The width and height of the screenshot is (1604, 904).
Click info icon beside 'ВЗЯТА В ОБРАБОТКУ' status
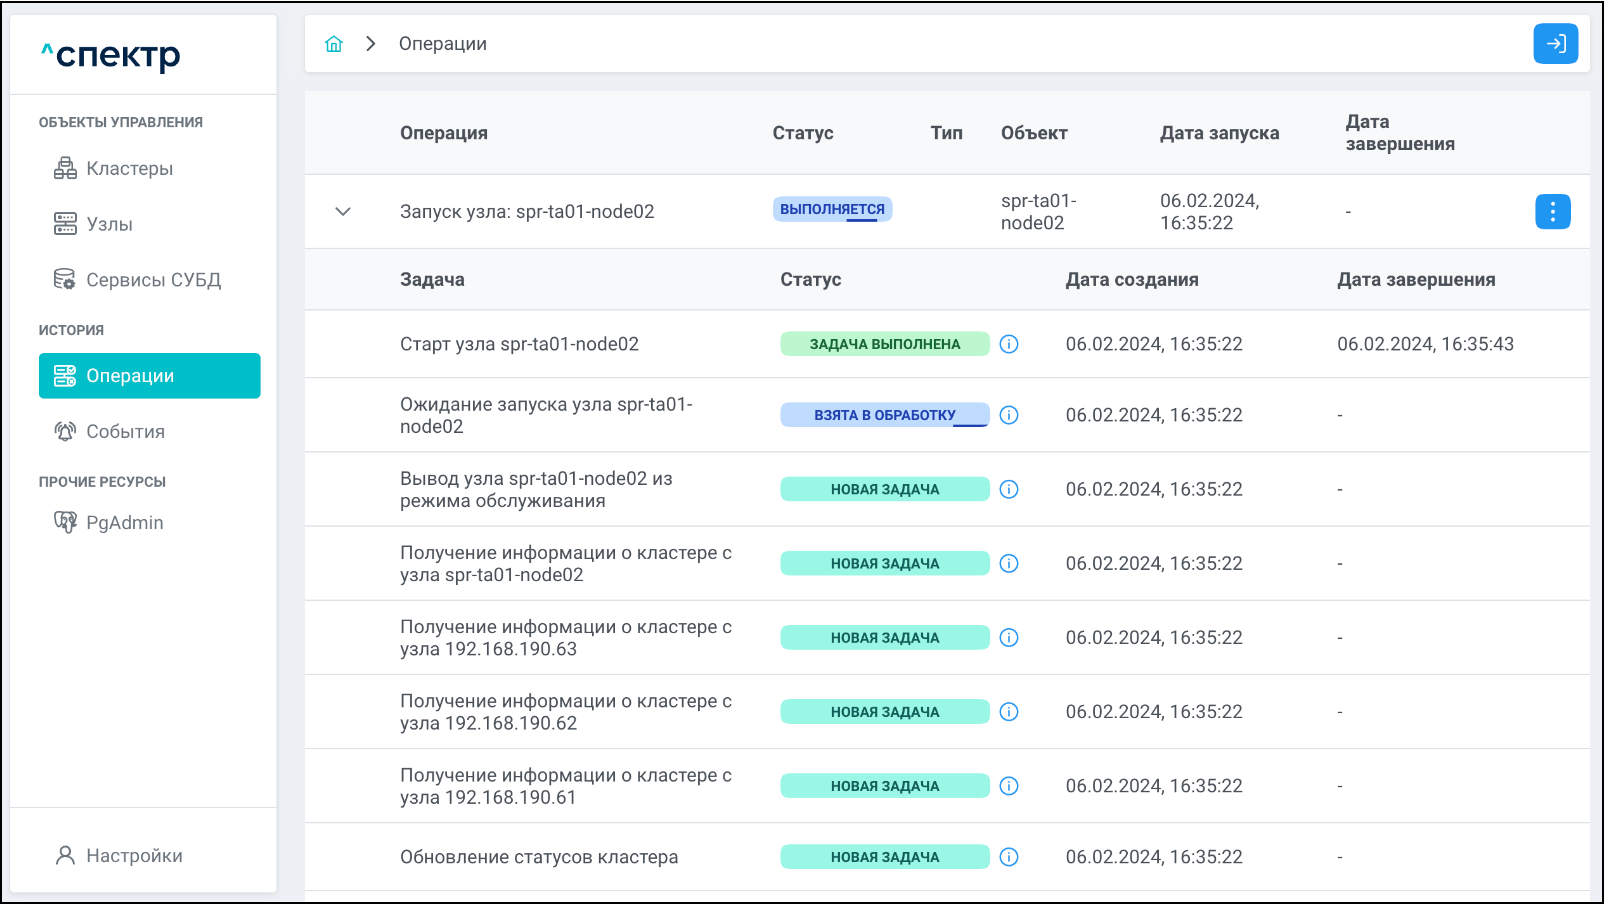1009,415
